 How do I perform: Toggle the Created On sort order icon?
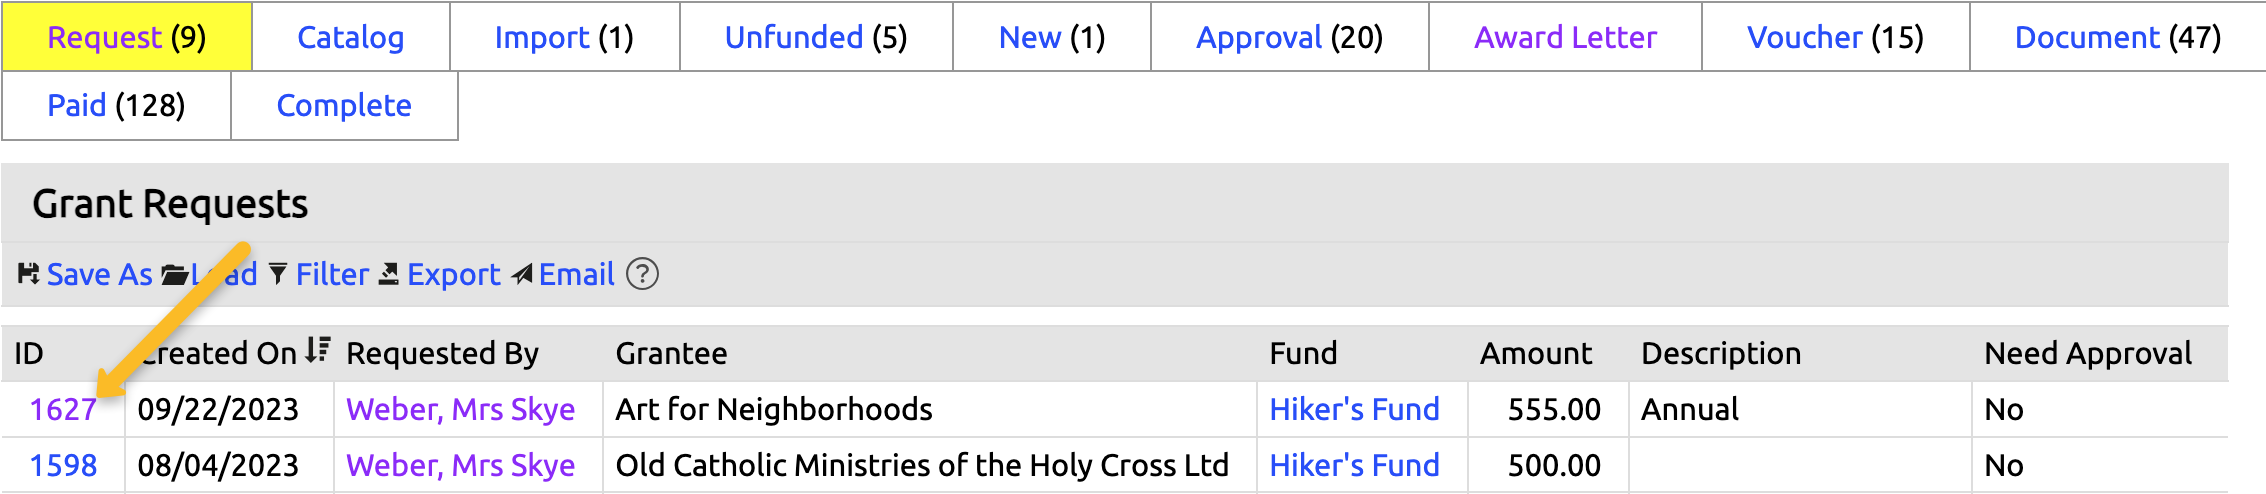tap(318, 351)
